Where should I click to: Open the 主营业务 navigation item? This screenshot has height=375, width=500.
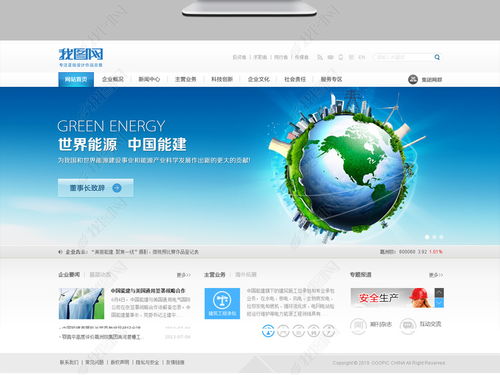coord(186,79)
